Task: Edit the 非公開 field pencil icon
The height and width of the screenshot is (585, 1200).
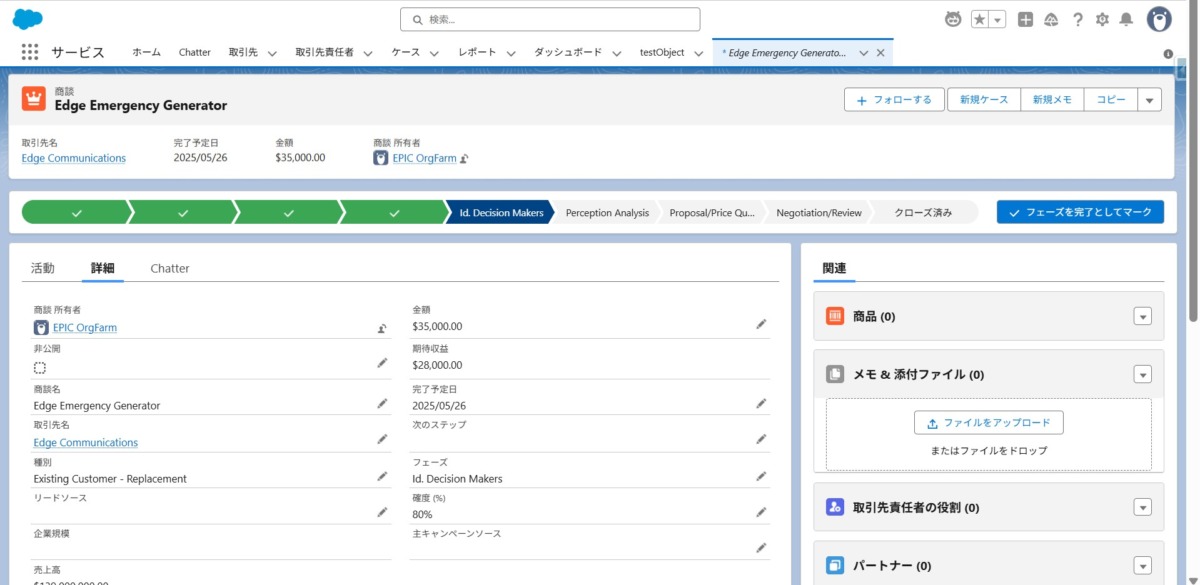Action: 382,363
